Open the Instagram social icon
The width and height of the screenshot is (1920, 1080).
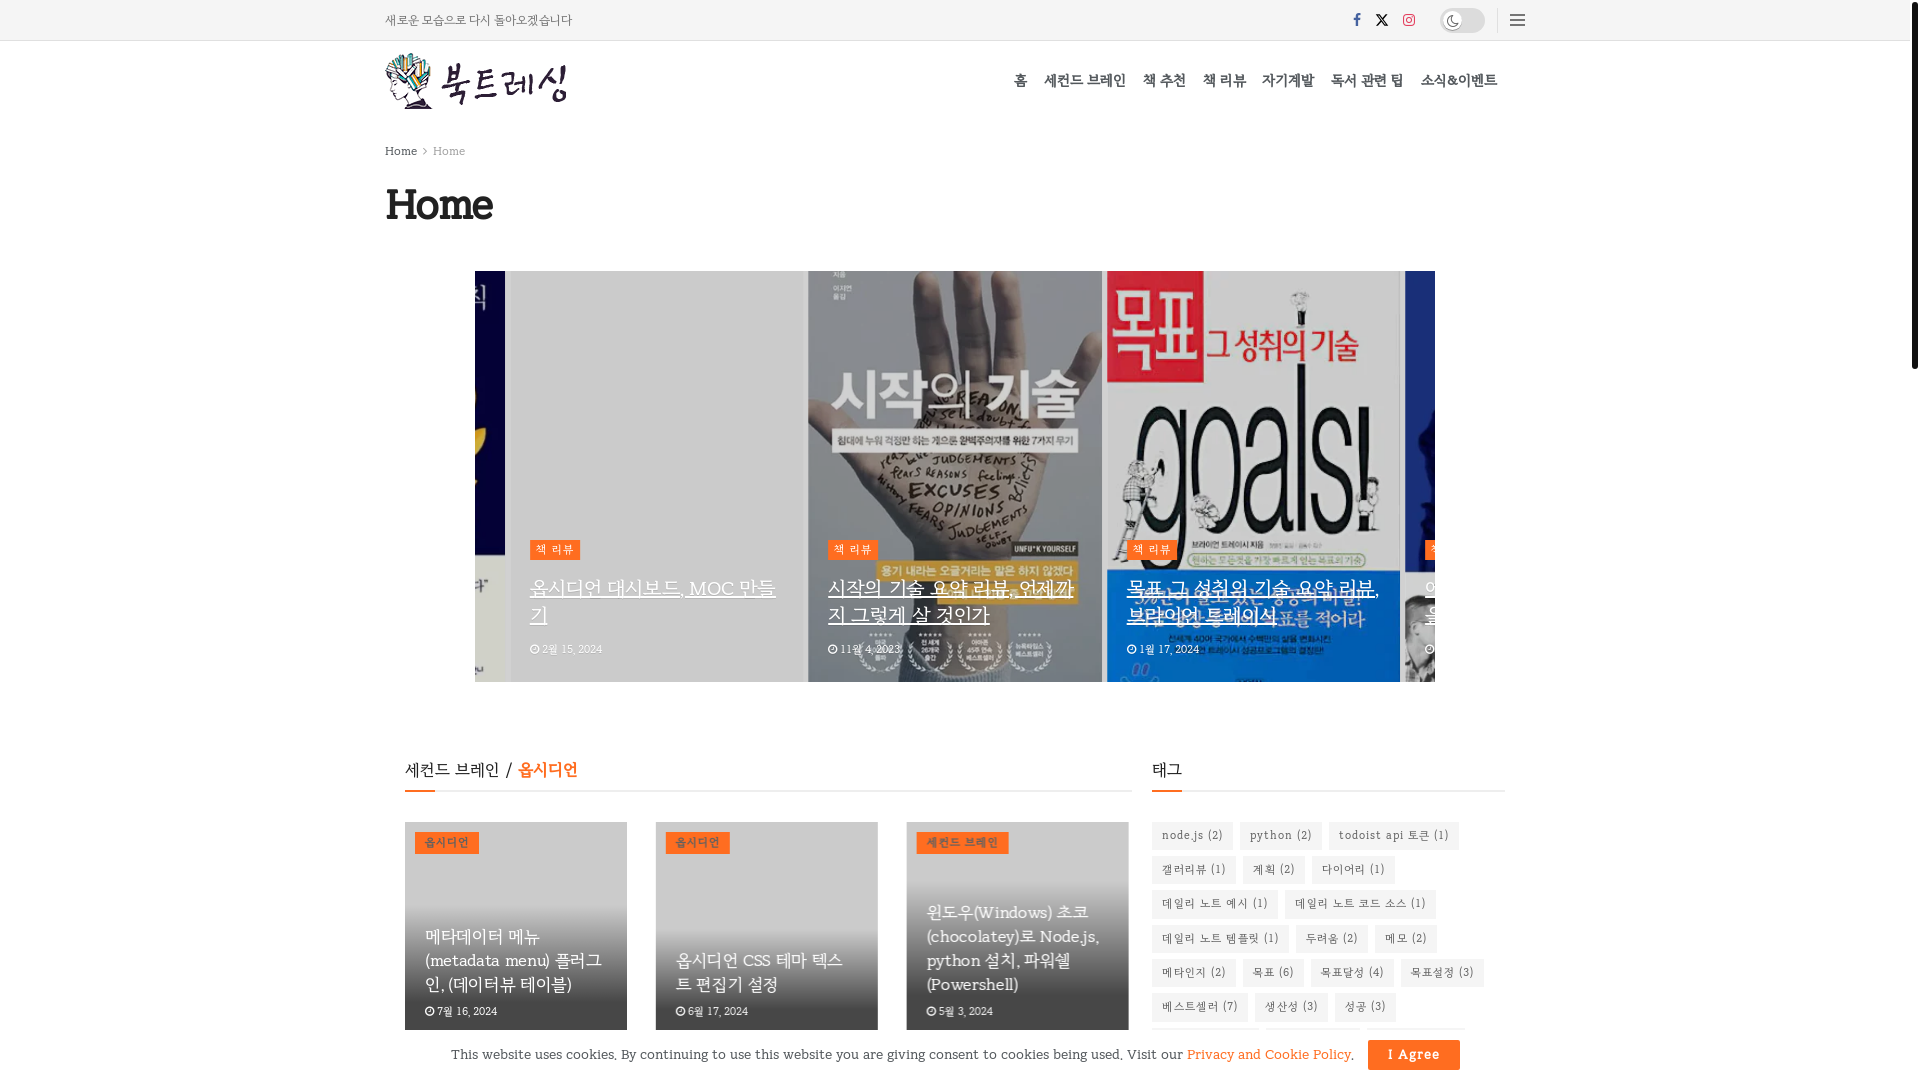[1409, 20]
